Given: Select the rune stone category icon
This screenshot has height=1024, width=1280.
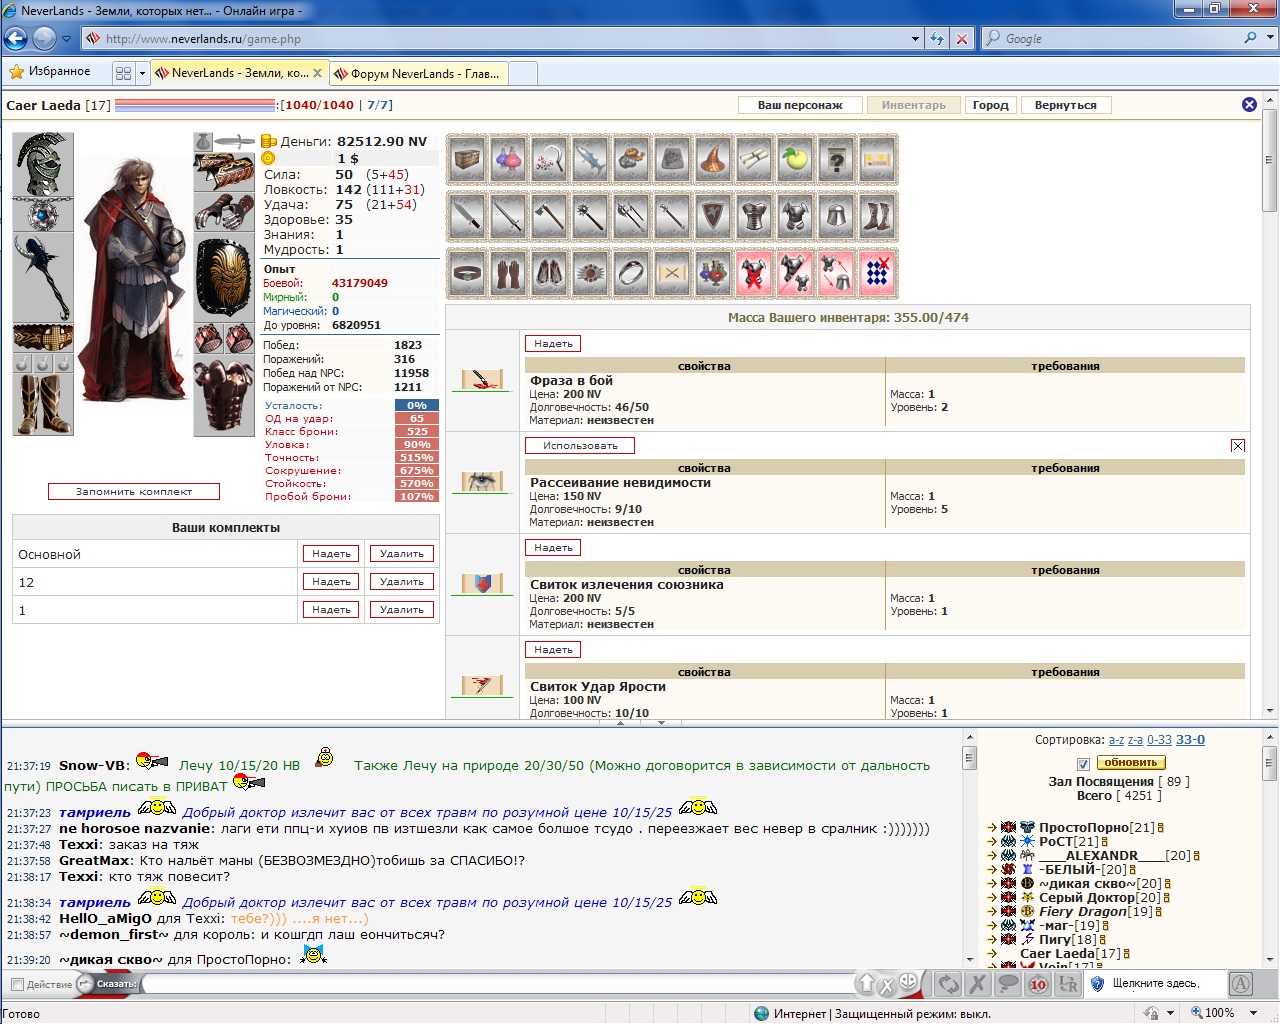Looking at the screenshot, I should pos(672,160).
